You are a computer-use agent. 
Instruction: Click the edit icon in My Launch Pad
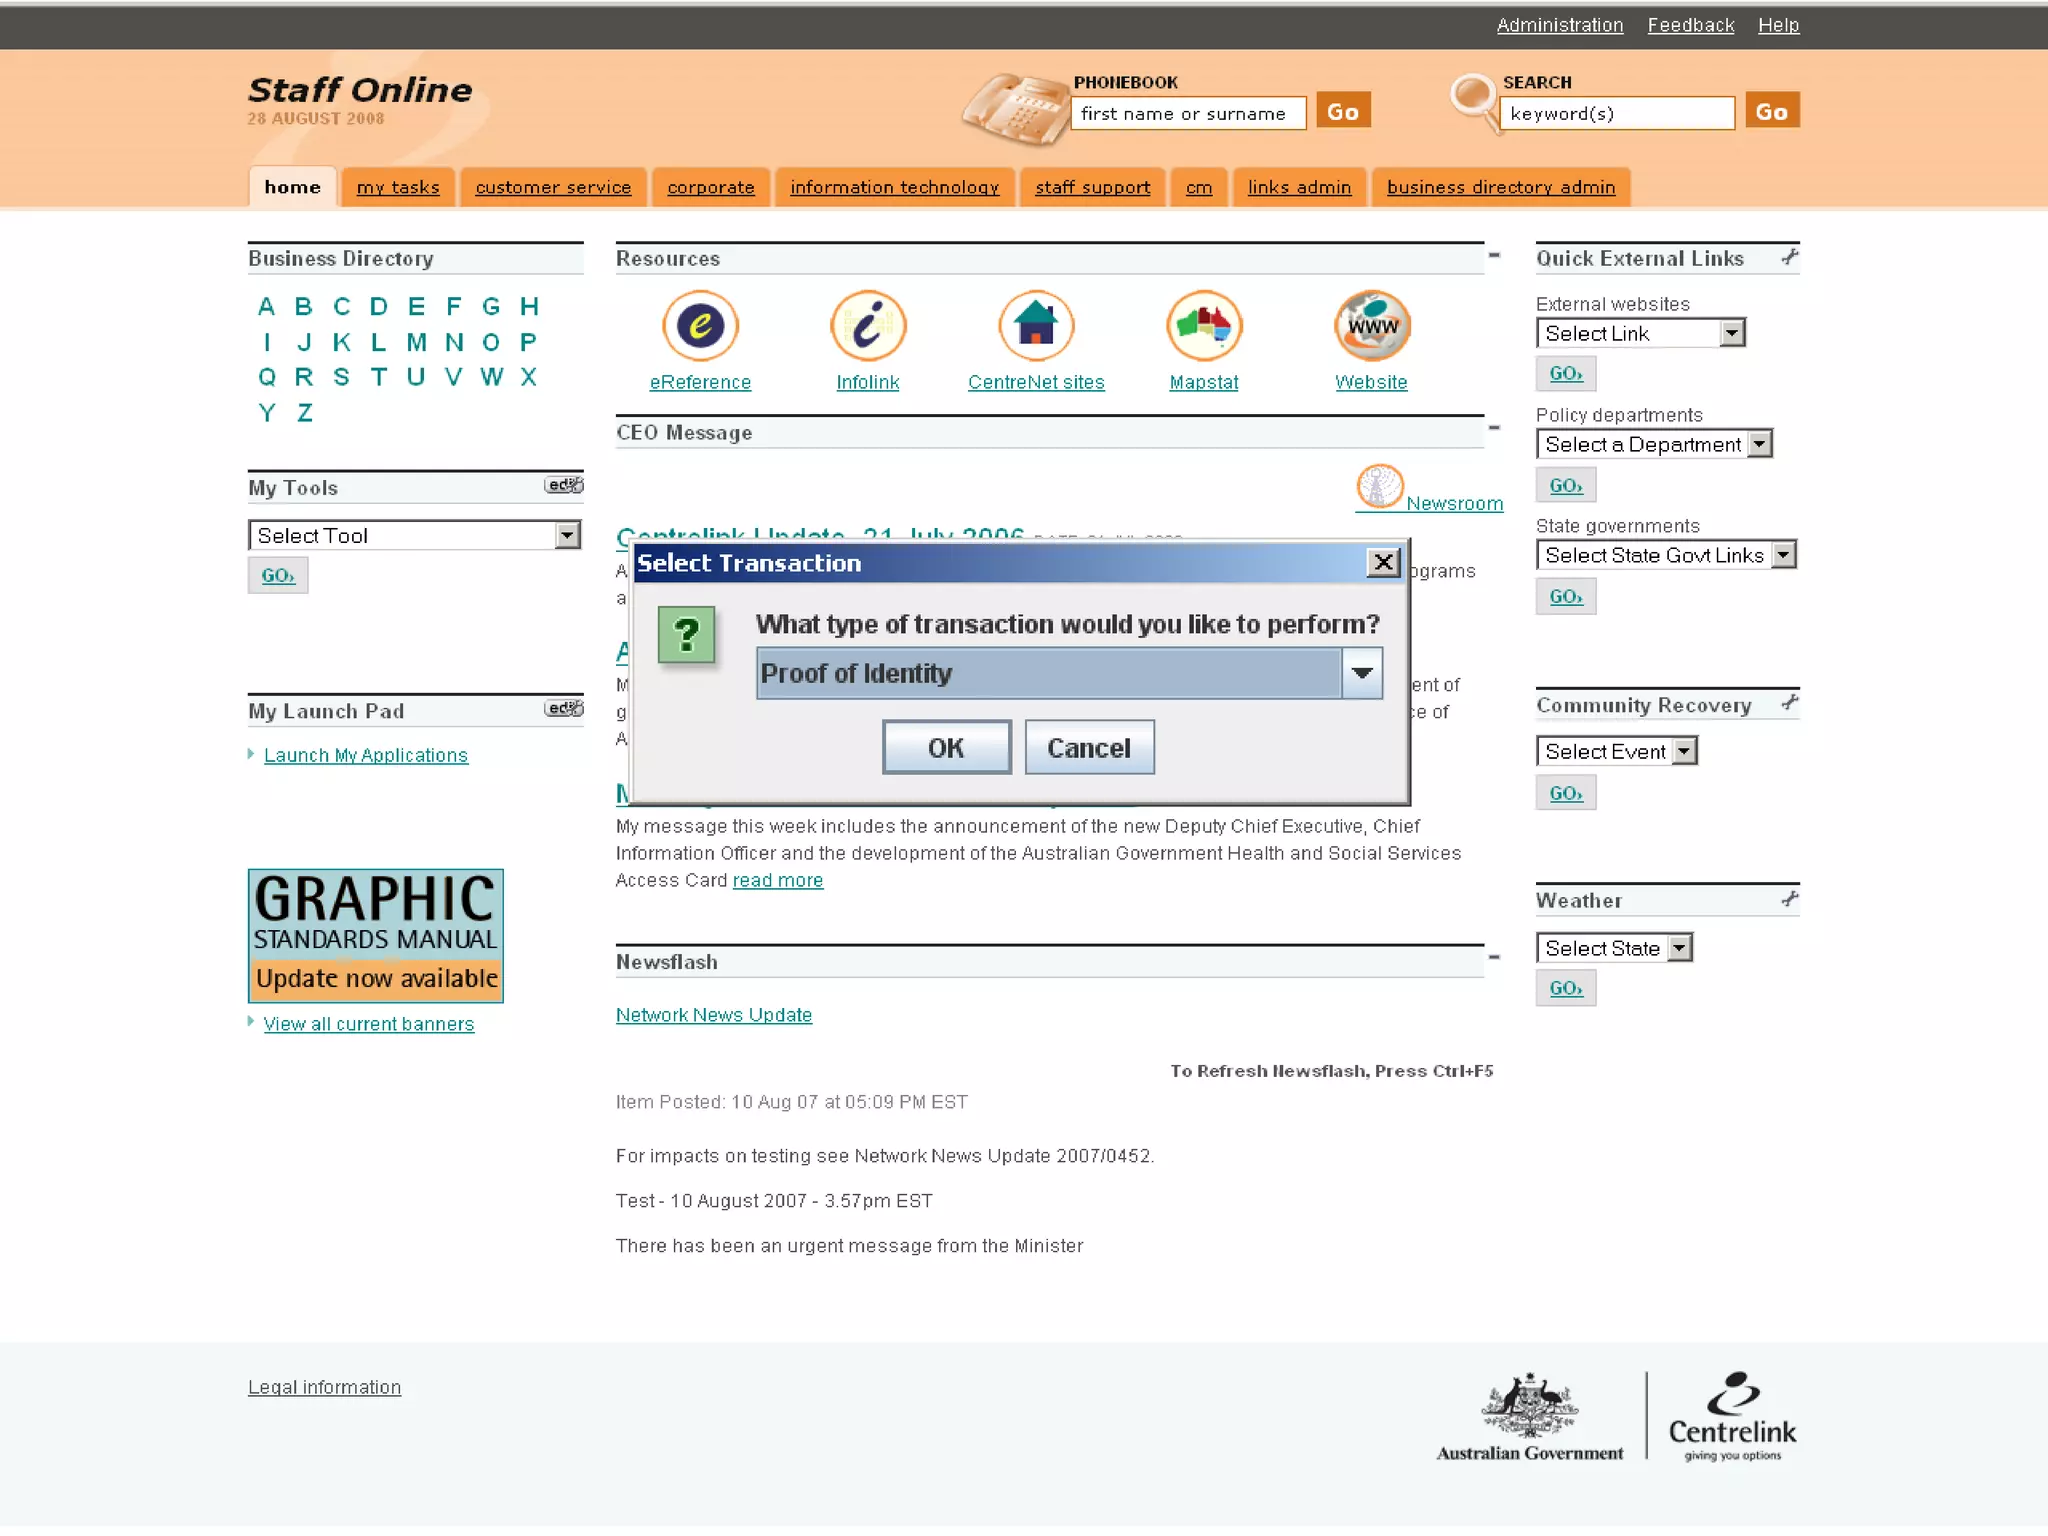coord(564,709)
